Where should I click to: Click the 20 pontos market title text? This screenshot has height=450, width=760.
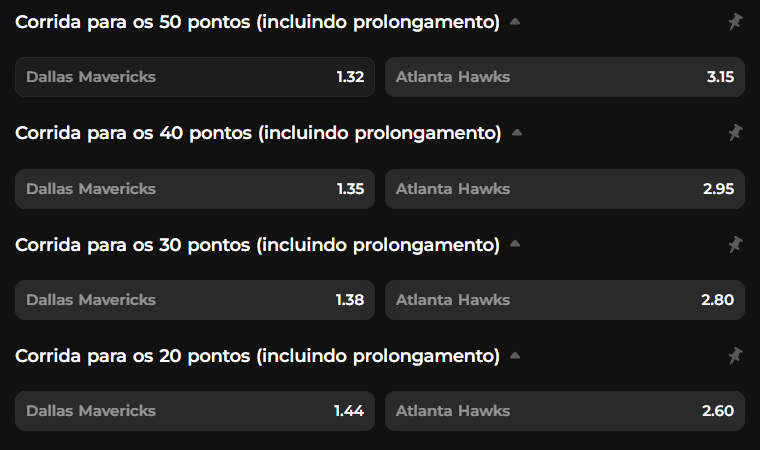[257, 355]
